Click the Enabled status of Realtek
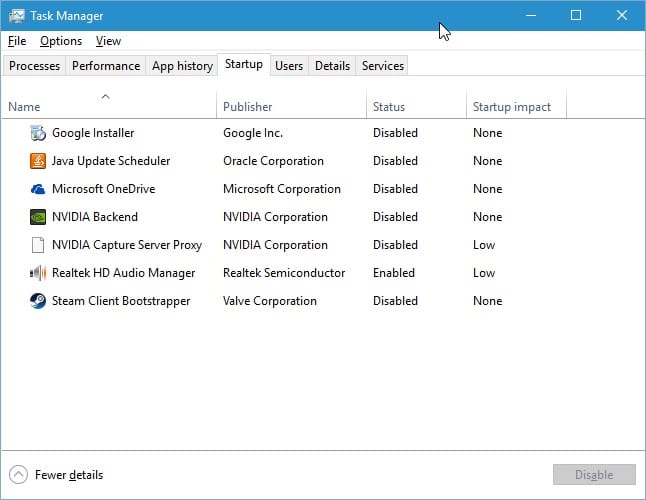Image resolution: width=646 pixels, height=500 pixels. [394, 273]
